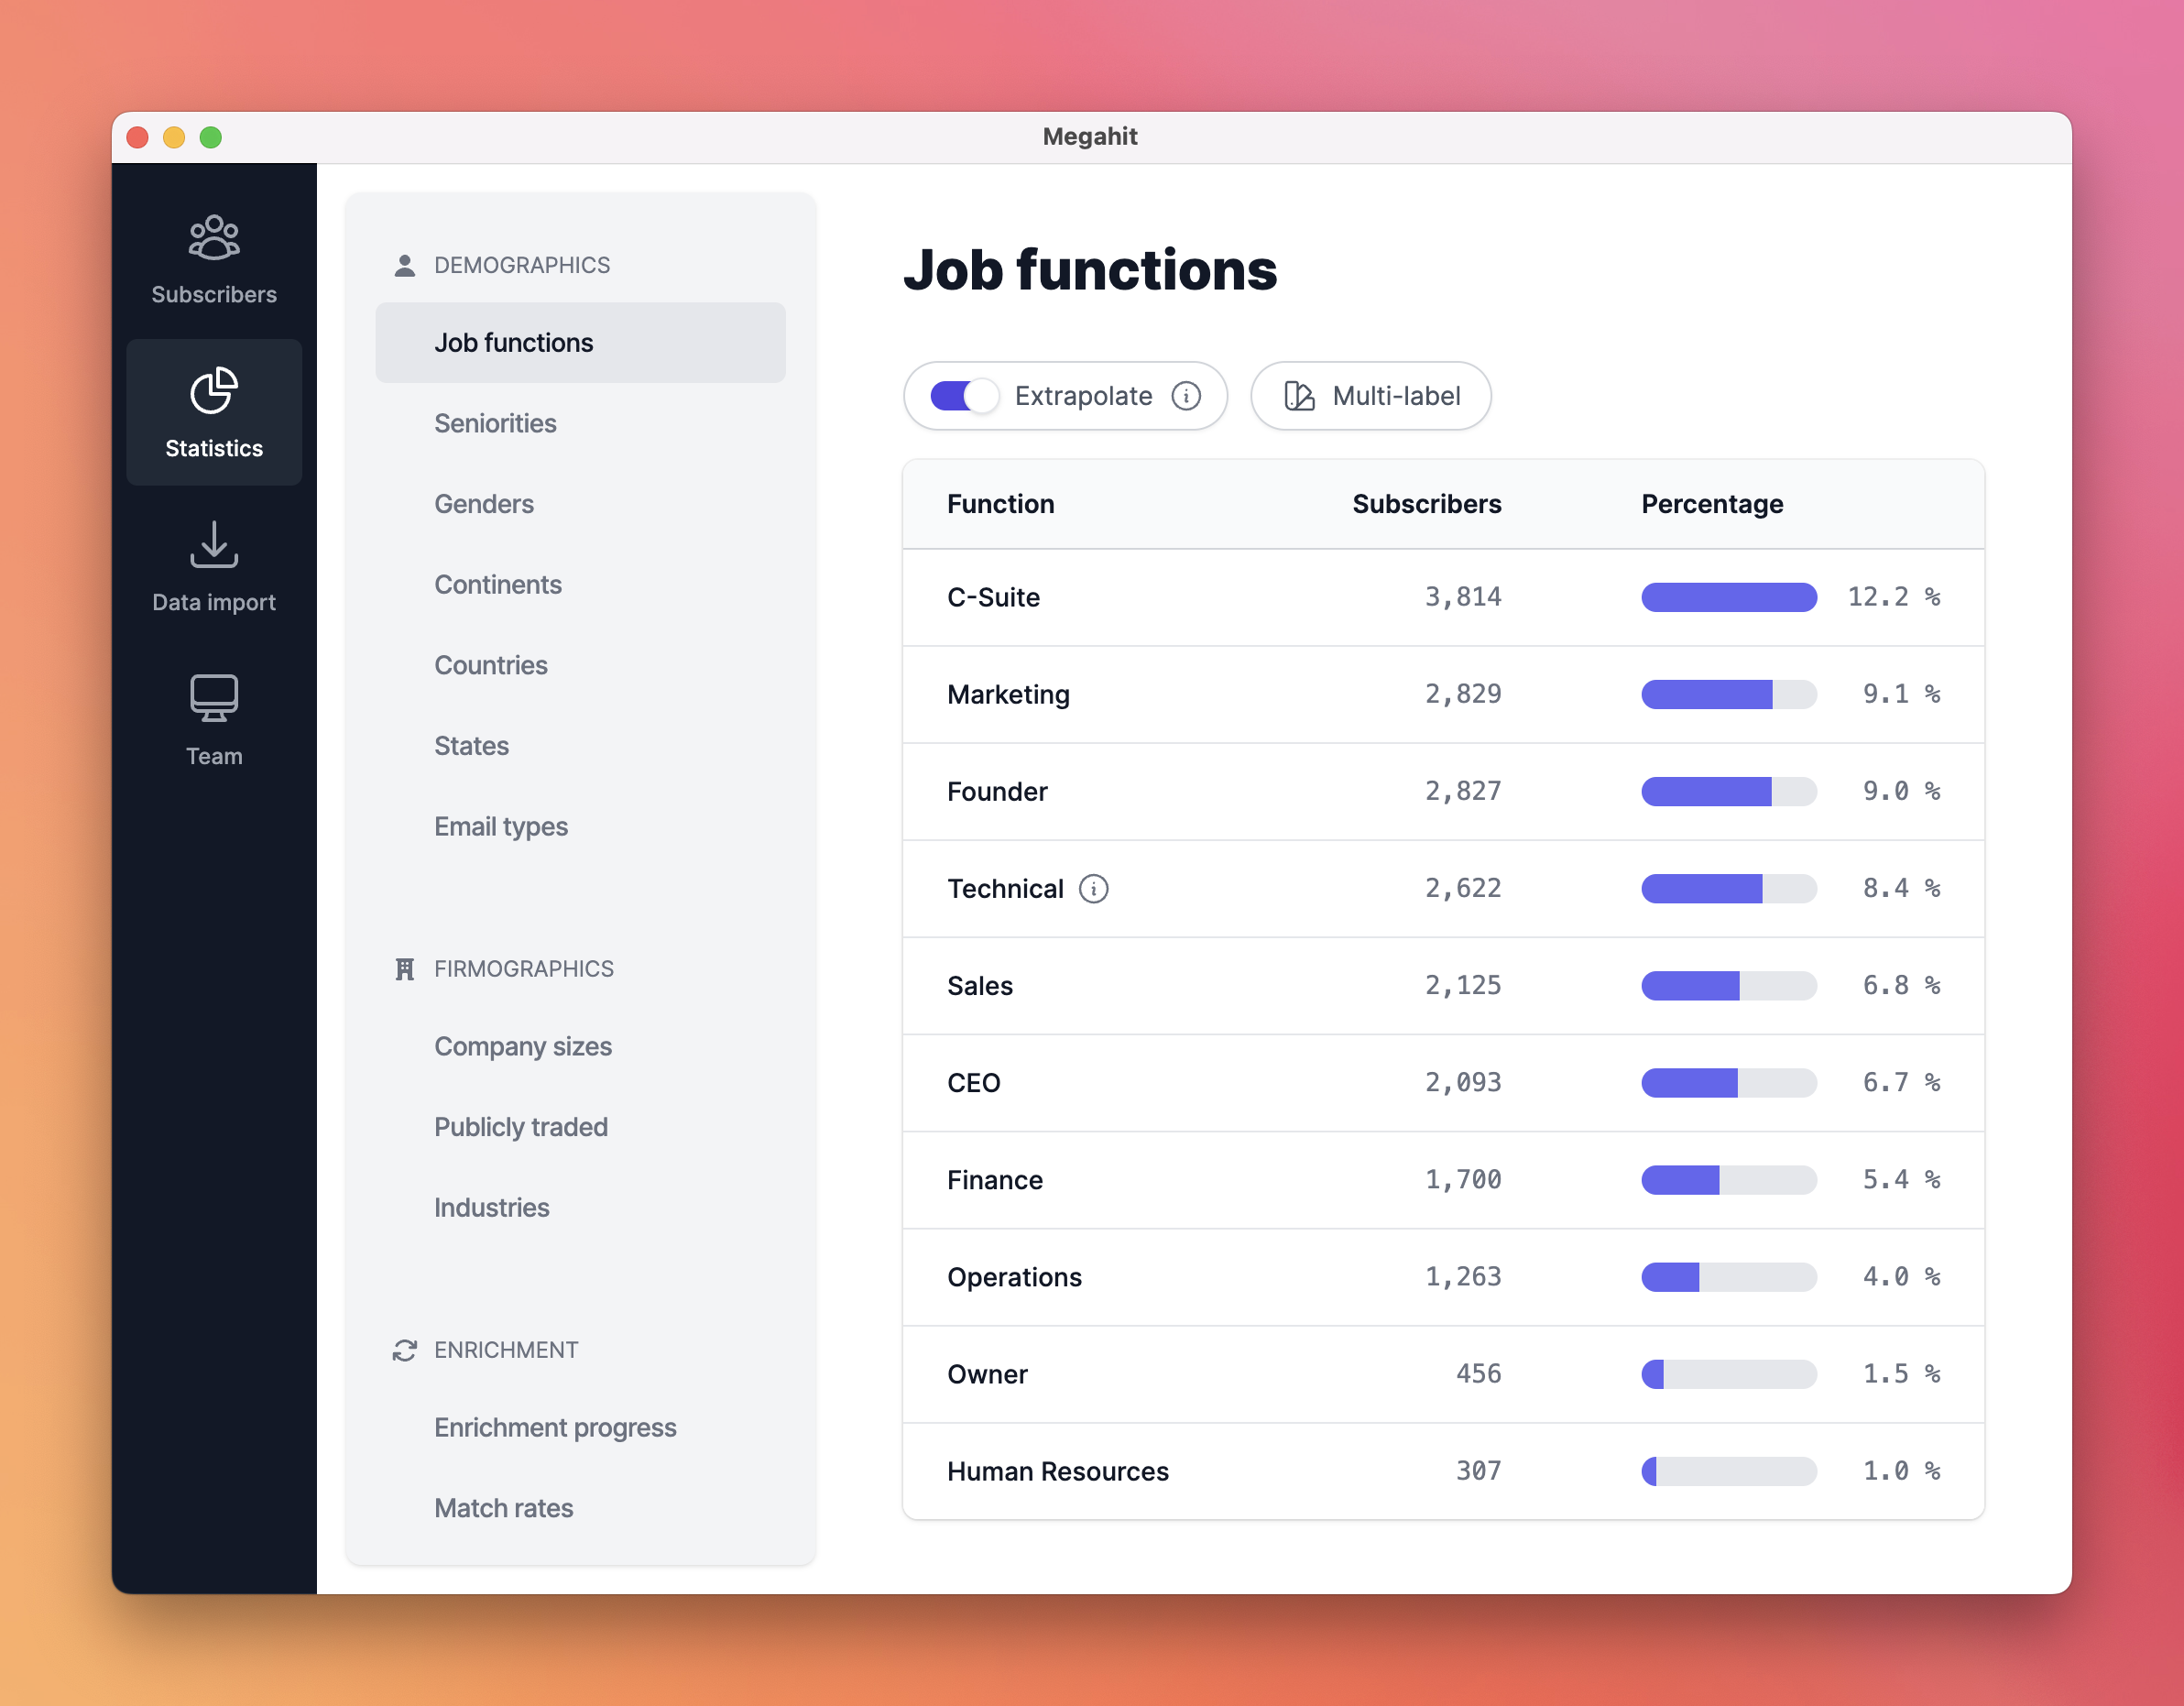Screen dimensions: 2184x1706
Task: Open the Genders statistics page
Action: (483, 503)
